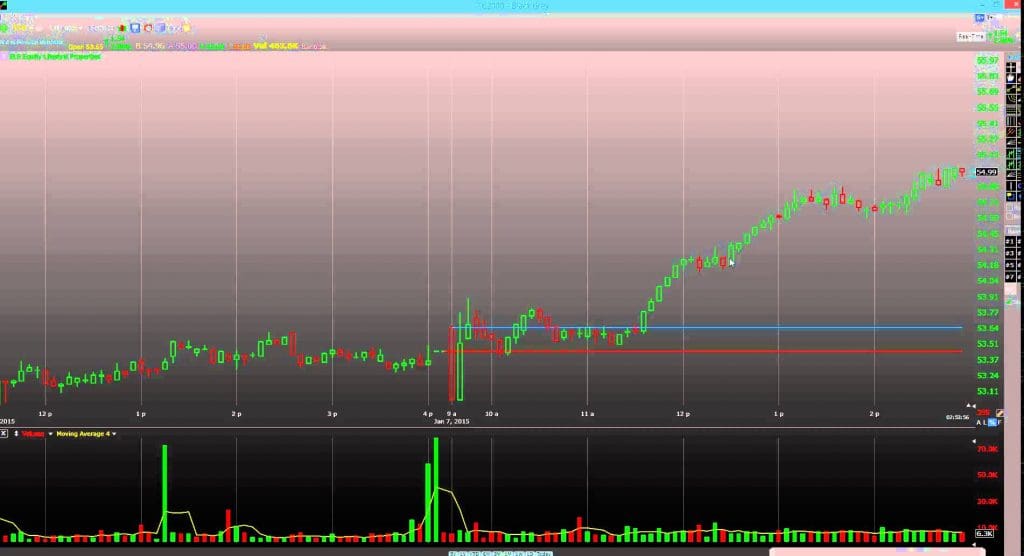Select the crosshair pointer drawing tool
The image size is (1024, 556).
[x=1011, y=66]
